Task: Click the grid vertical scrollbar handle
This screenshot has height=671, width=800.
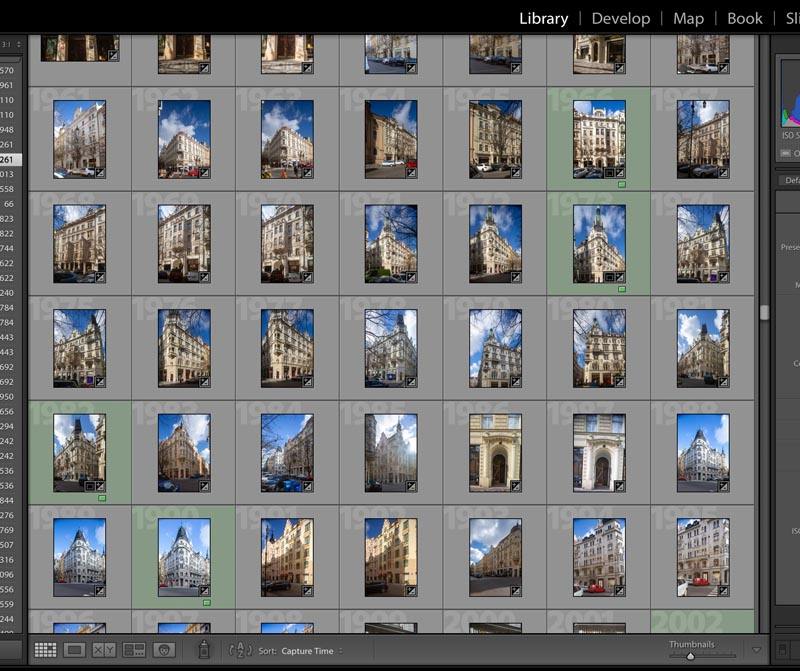Action: [764, 312]
